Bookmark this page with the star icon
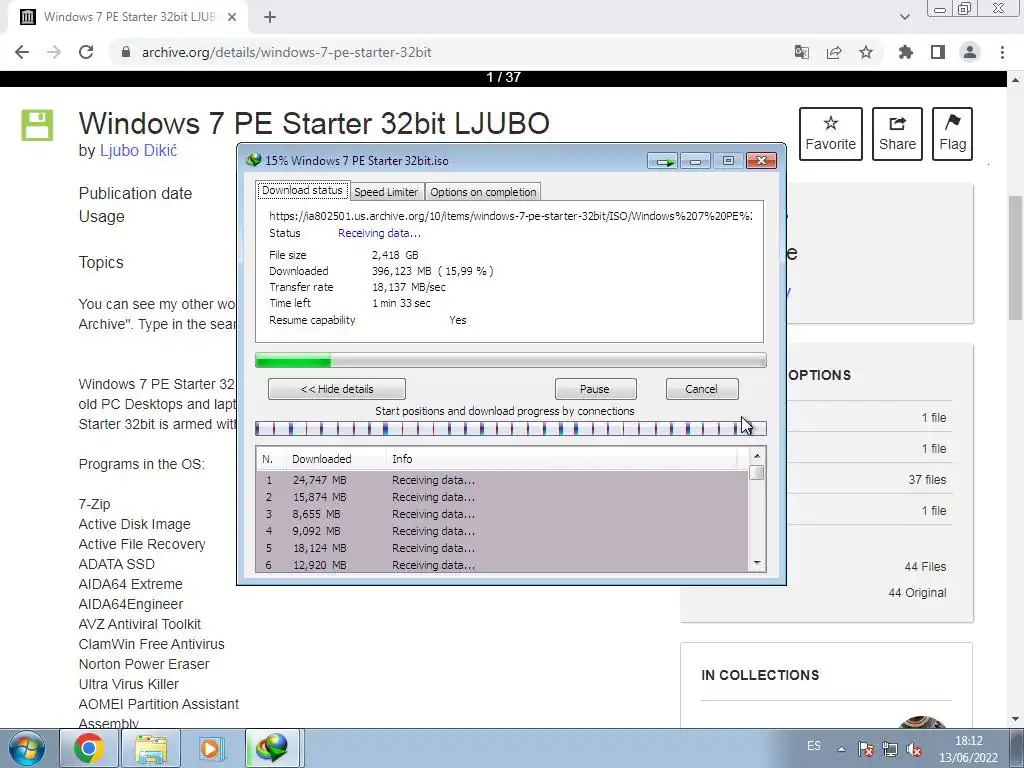 pyautogui.click(x=866, y=52)
